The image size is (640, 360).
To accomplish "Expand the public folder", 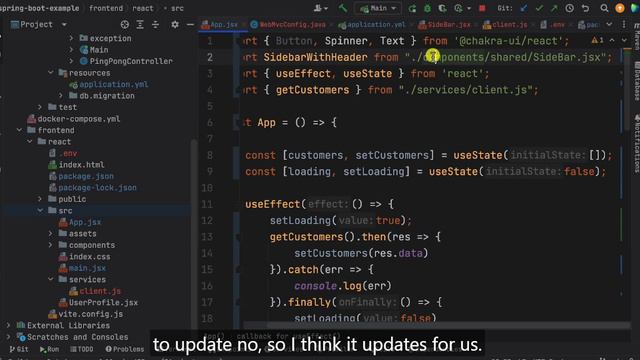I will point(40,199).
